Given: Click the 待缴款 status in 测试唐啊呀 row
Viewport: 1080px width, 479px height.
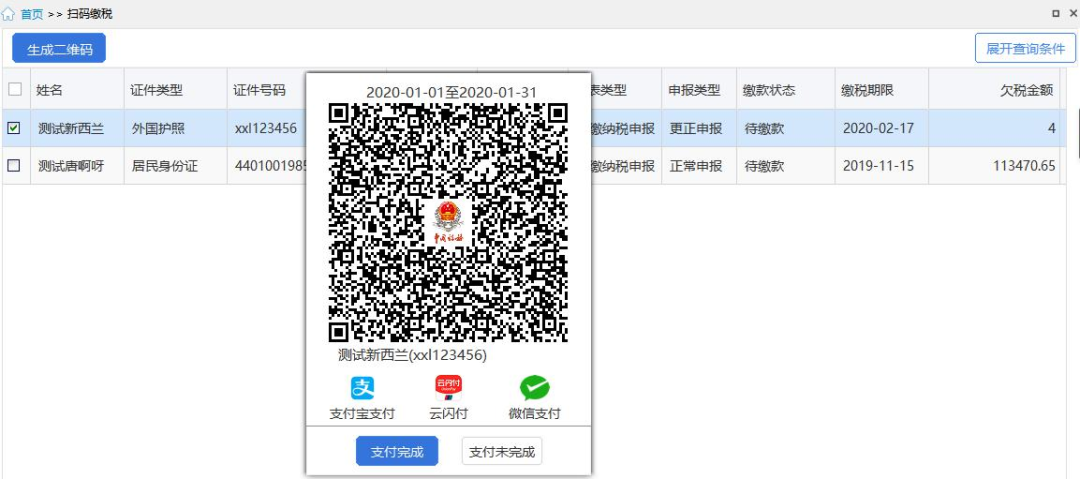Looking at the screenshot, I should click(x=786, y=165).
